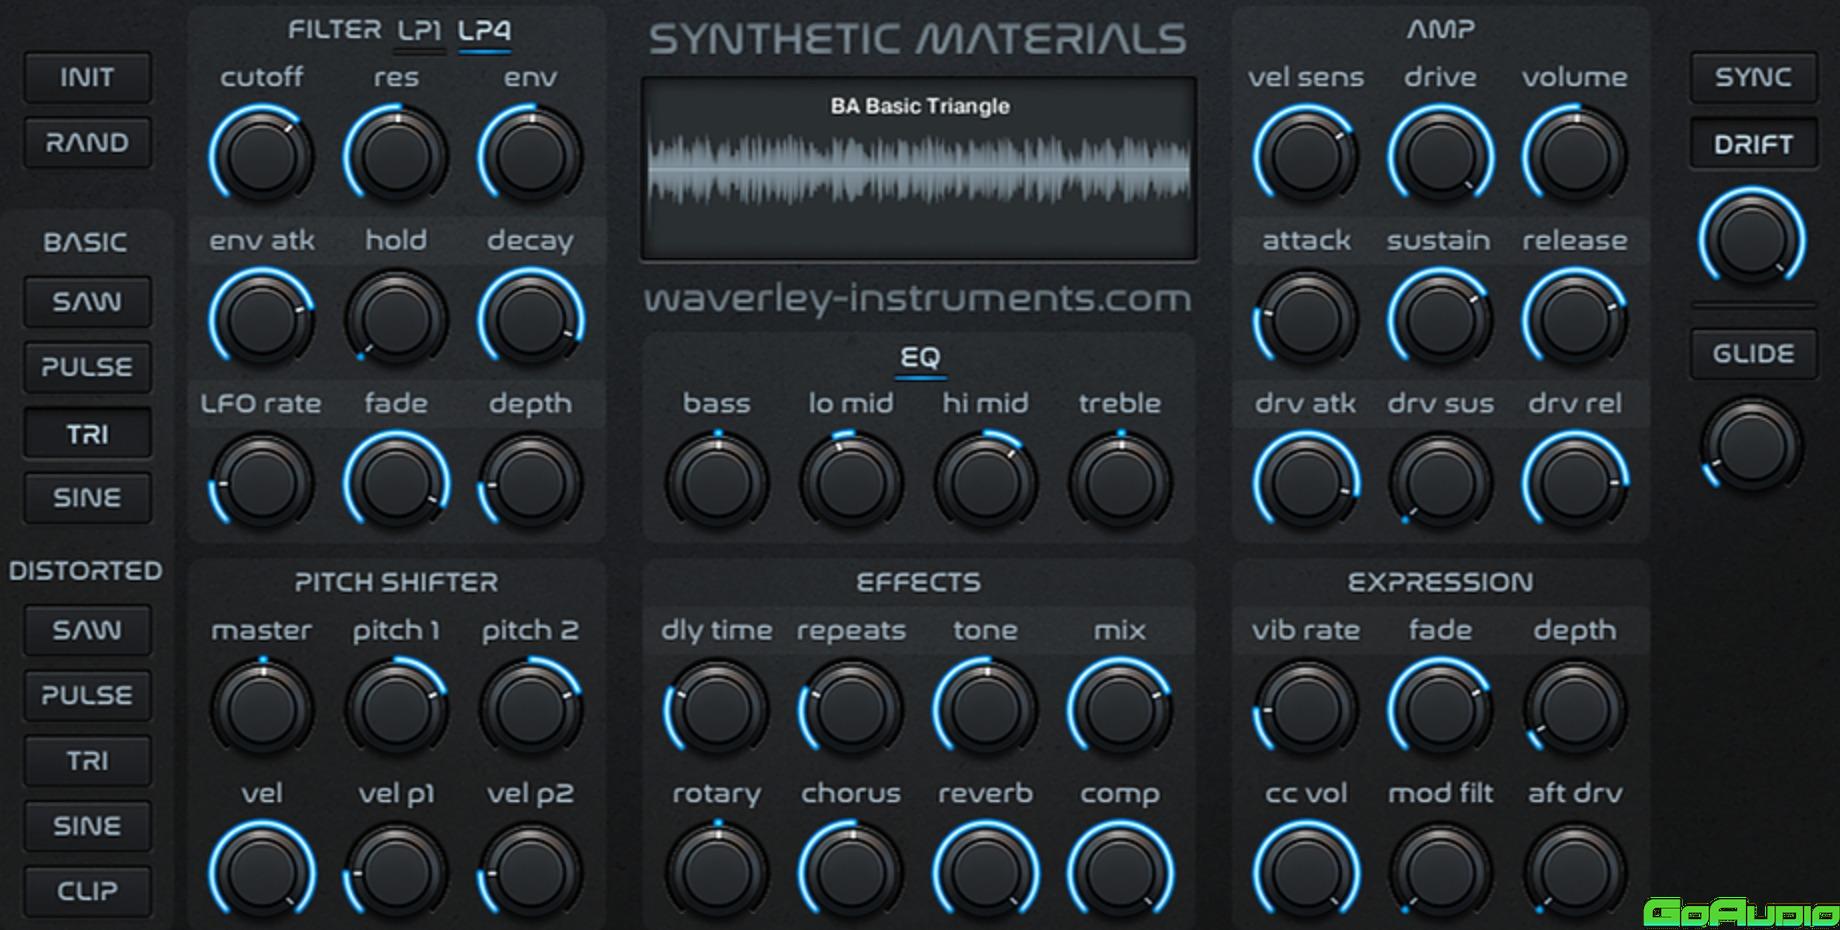This screenshot has height=930, width=1840.
Task: Click the amp drive knob
Action: (x=1440, y=156)
